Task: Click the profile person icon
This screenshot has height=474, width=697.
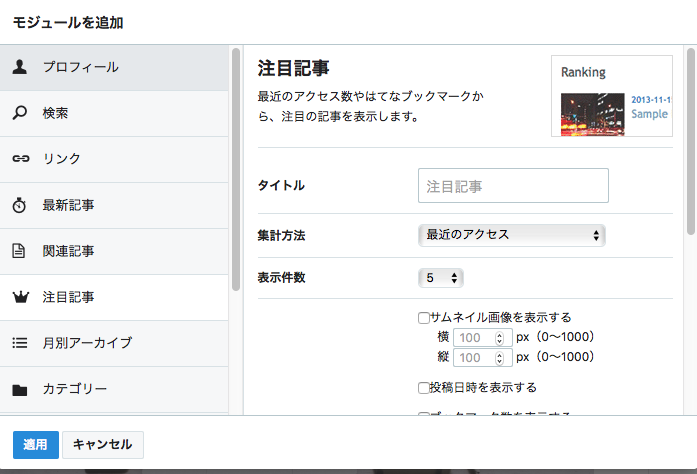Action: (20, 67)
